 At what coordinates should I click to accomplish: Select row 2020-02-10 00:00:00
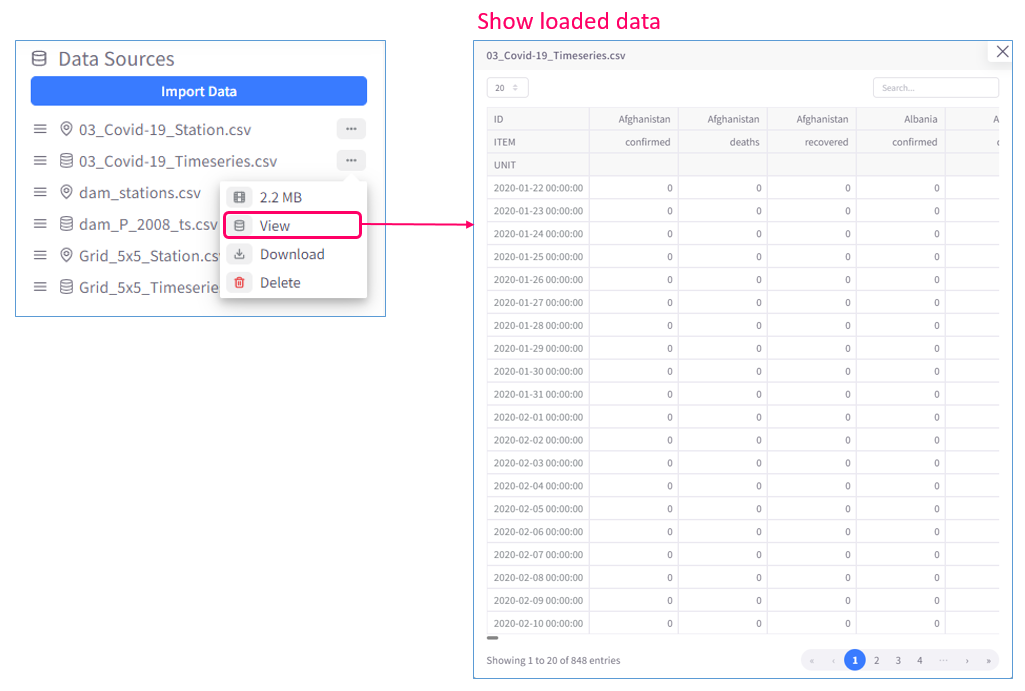pos(743,623)
